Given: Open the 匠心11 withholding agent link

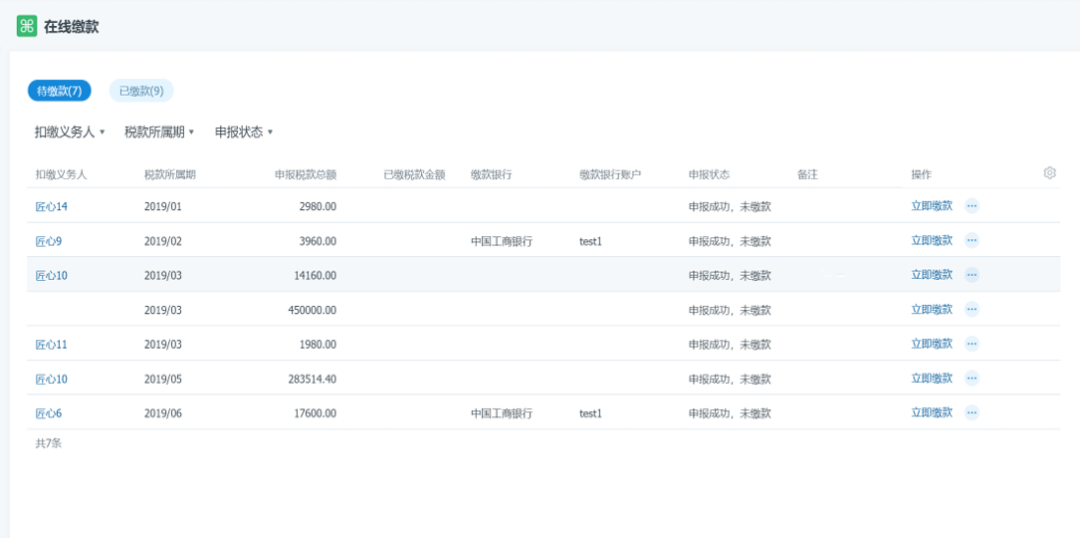Looking at the screenshot, I should coord(51,344).
